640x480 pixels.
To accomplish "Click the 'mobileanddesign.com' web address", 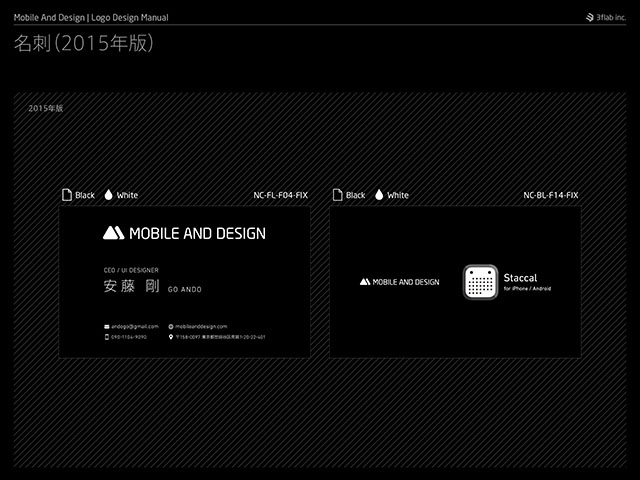I will tap(201, 327).
